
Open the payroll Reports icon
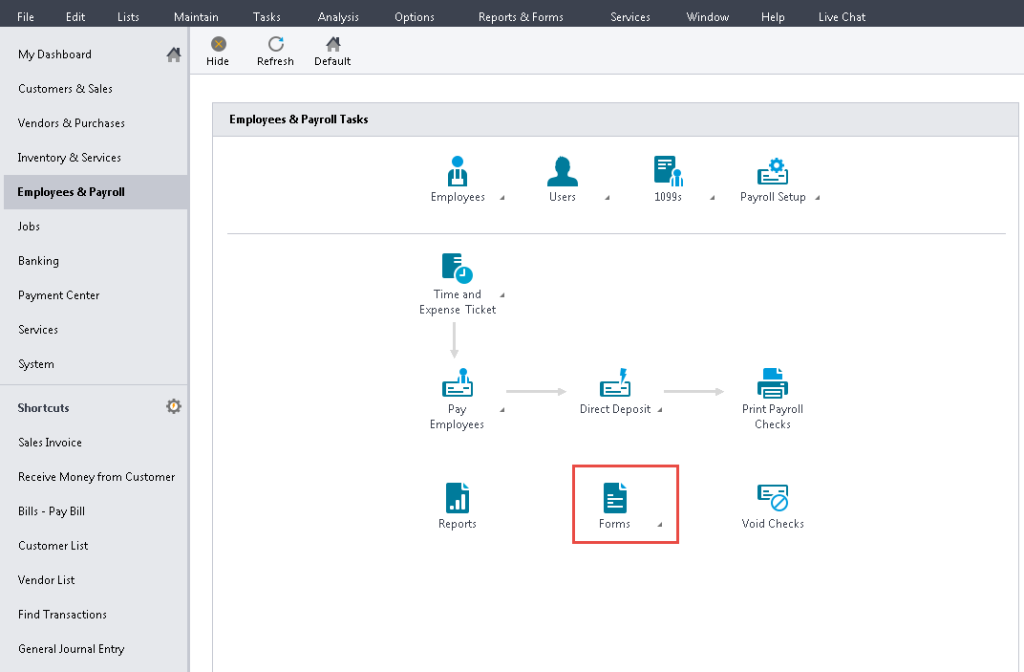pyautogui.click(x=457, y=498)
